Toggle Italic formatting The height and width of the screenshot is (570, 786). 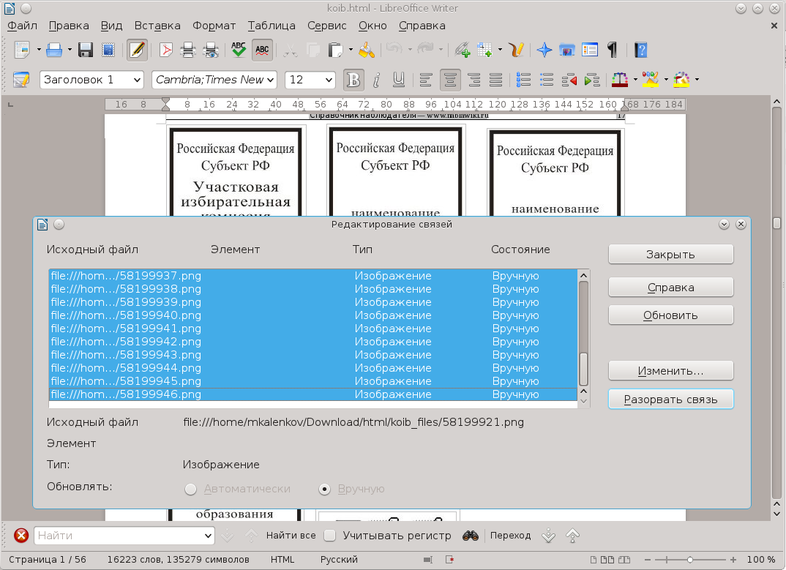coord(376,79)
